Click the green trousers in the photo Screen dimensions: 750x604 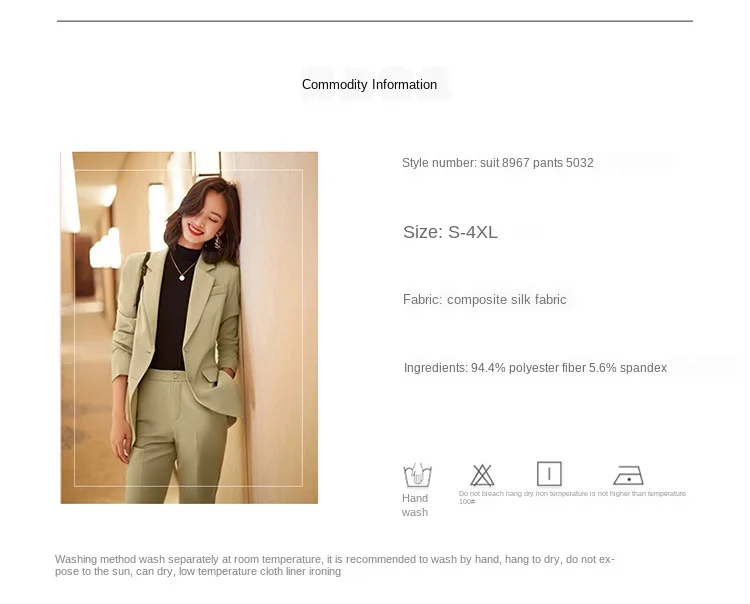tap(177, 437)
